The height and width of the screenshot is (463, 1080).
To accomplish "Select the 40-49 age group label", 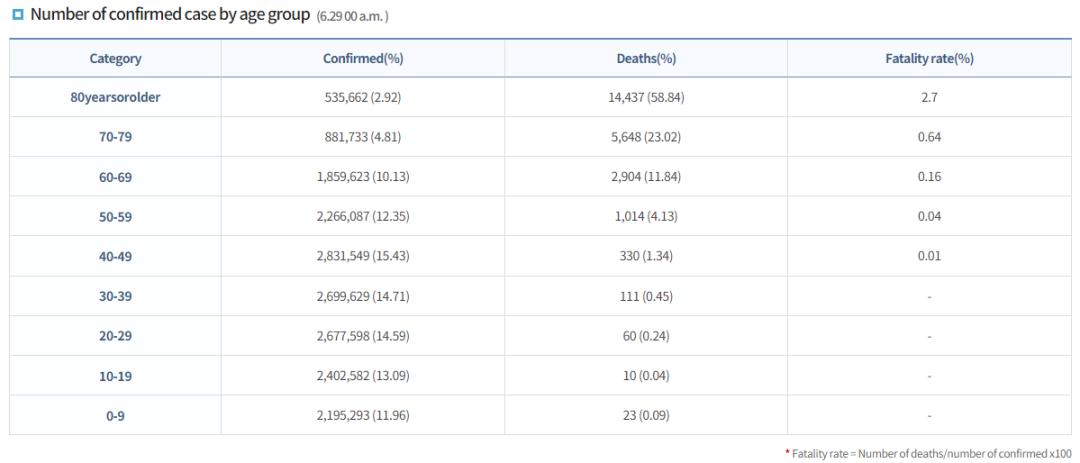I will pyautogui.click(x=115, y=256).
